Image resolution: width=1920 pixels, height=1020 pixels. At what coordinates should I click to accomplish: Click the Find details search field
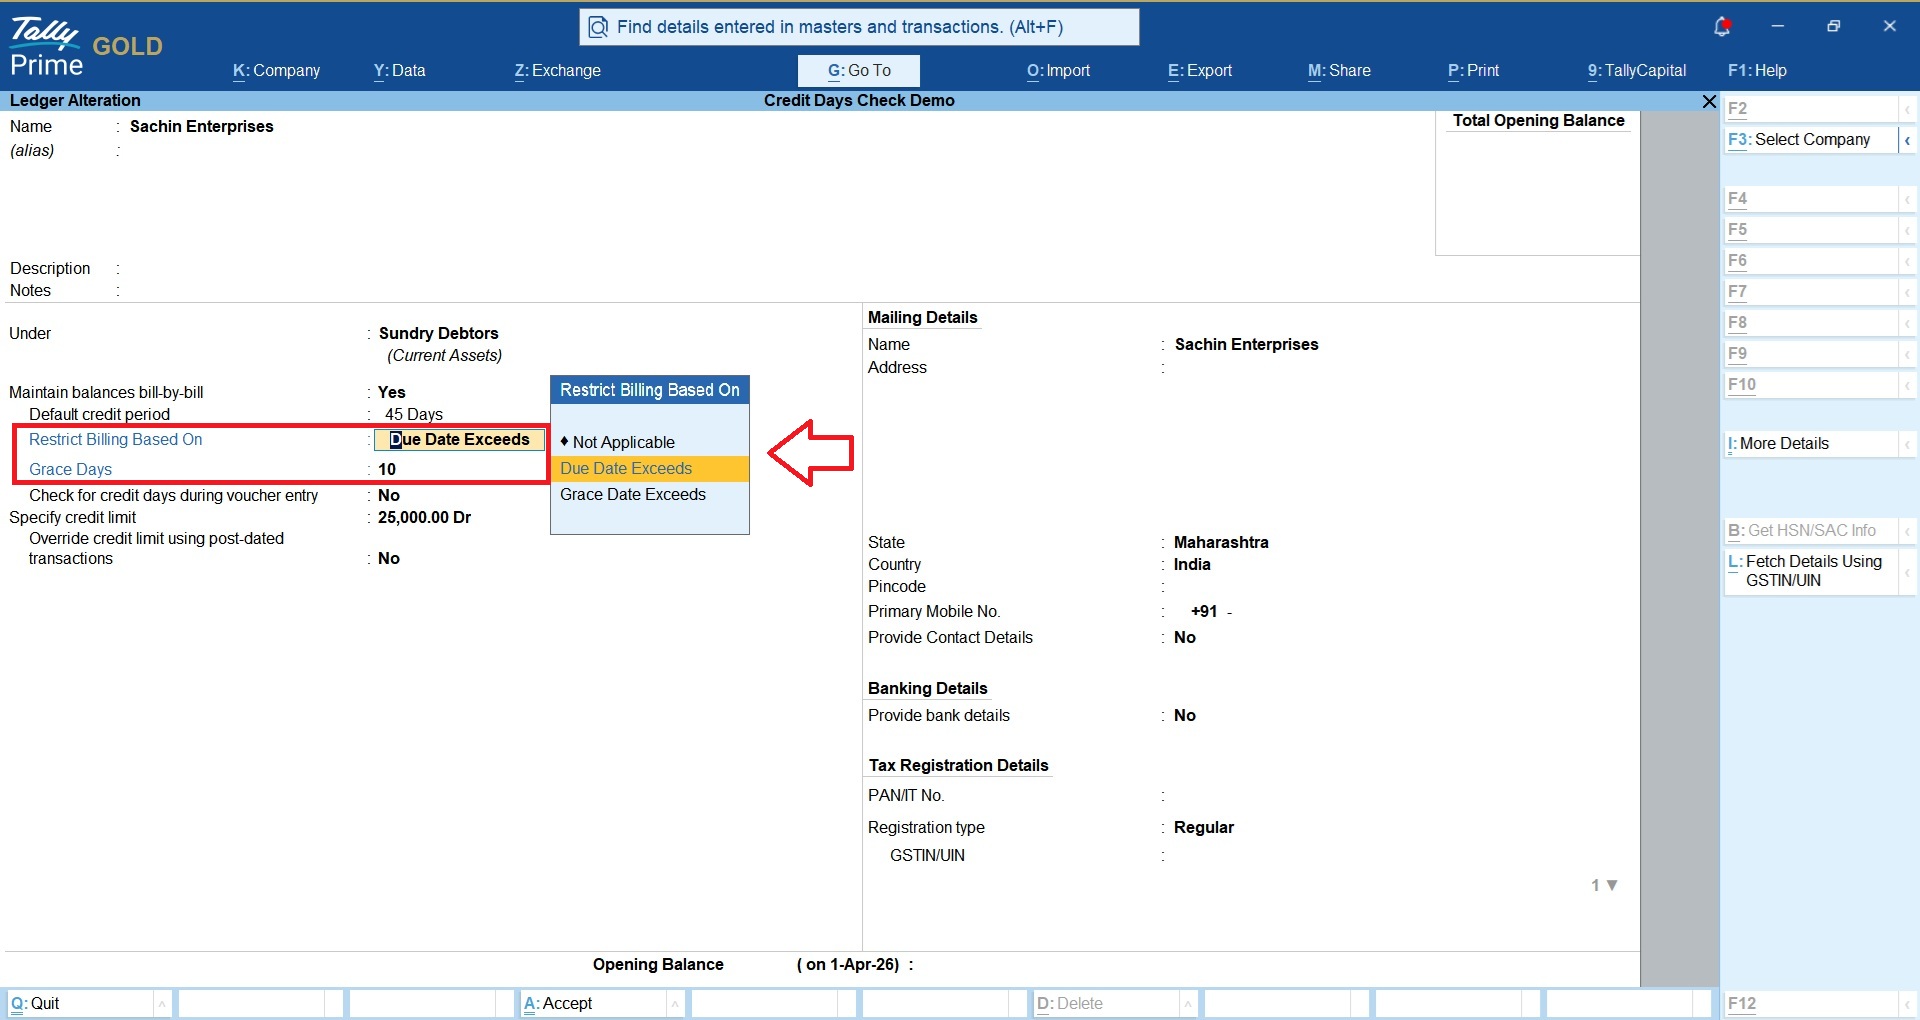pyautogui.click(x=859, y=27)
